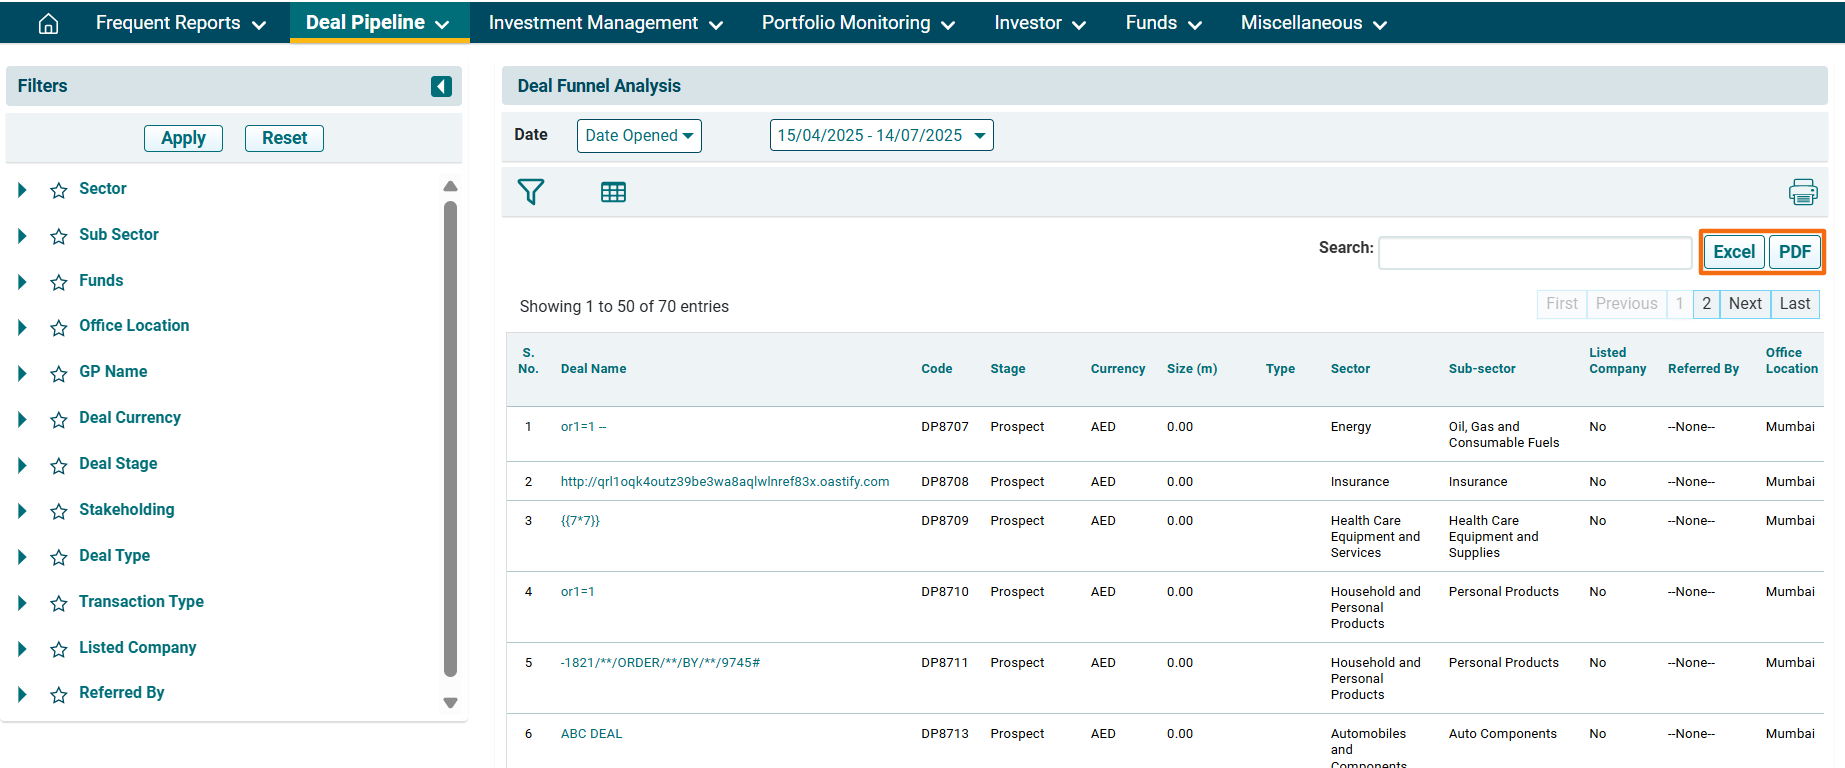
Task: Expand the Office Location filter
Action: coord(22,327)
